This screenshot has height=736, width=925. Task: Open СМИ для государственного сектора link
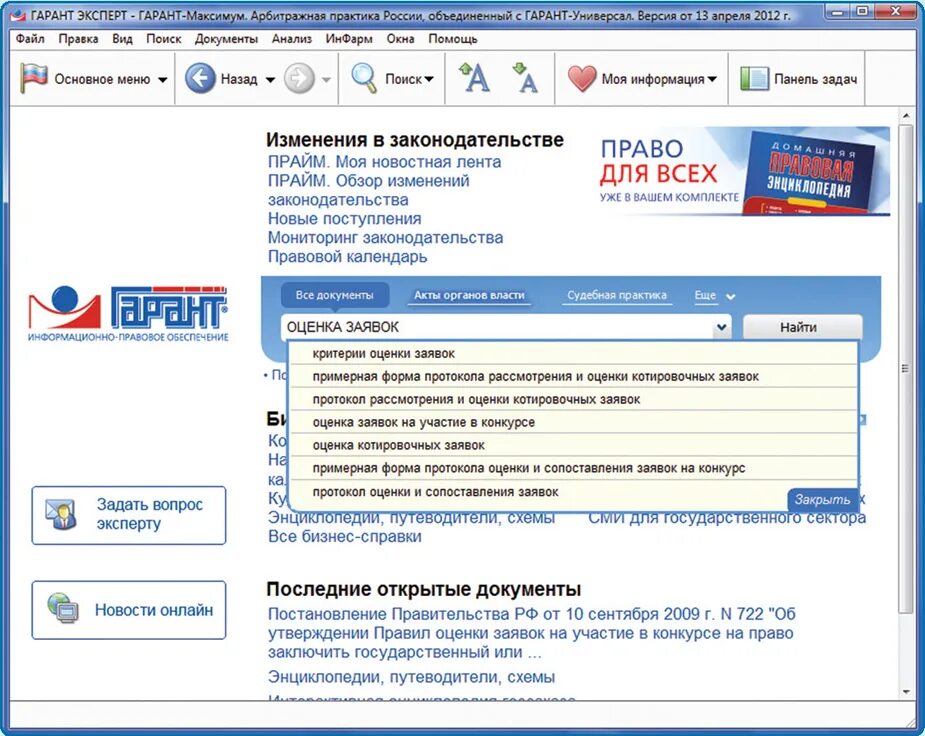coord(727,518)
